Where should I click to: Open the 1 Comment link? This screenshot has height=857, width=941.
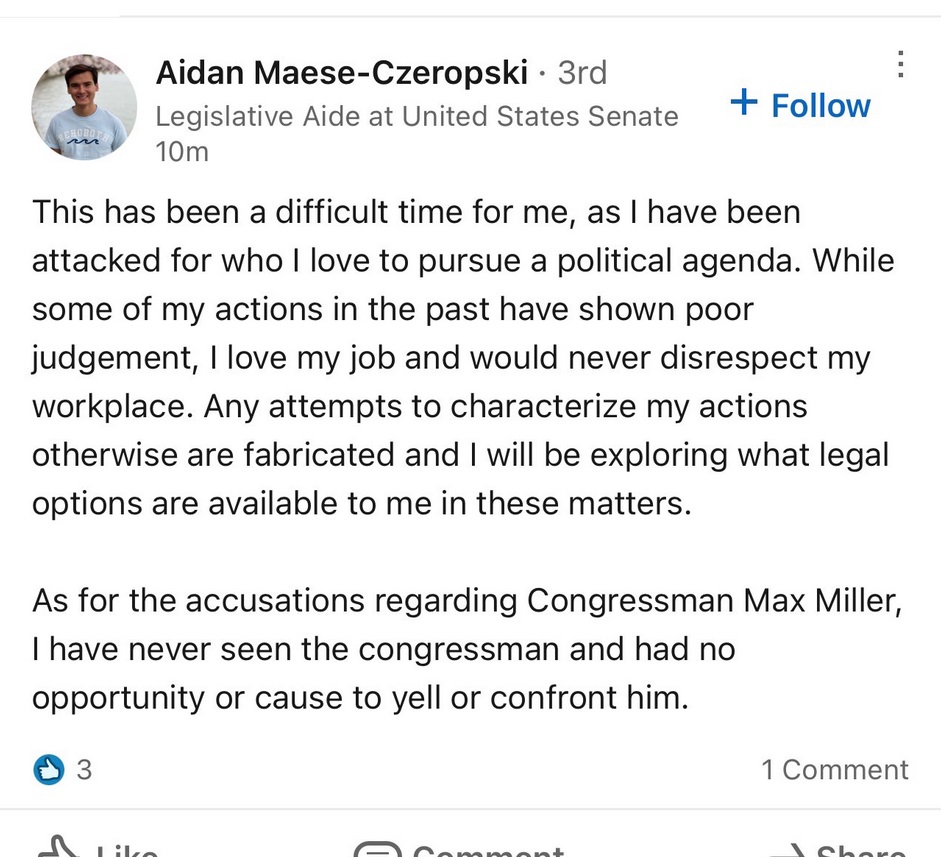[835, 770]
